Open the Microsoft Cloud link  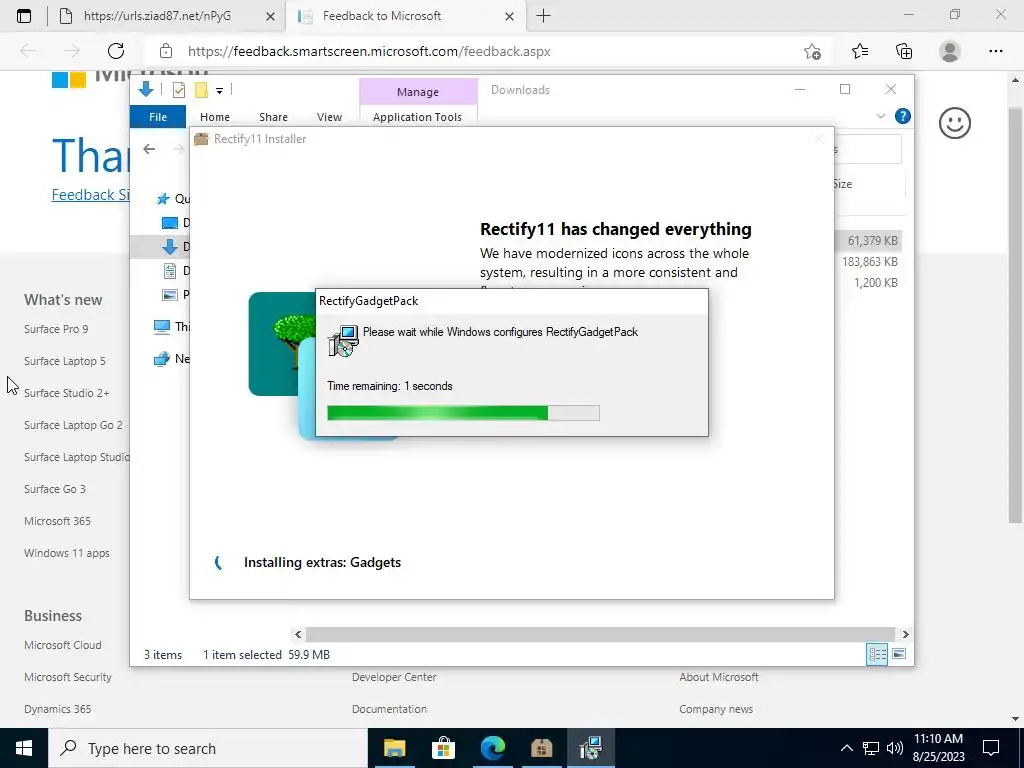pyautogui.click(x=63, y=645)
